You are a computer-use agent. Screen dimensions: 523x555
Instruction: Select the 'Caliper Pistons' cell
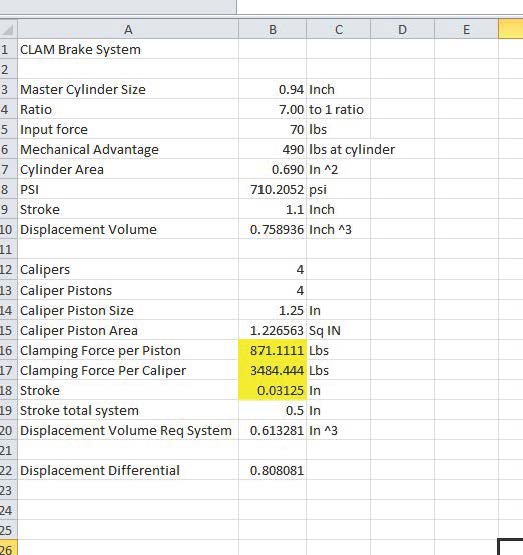point(128,290)
